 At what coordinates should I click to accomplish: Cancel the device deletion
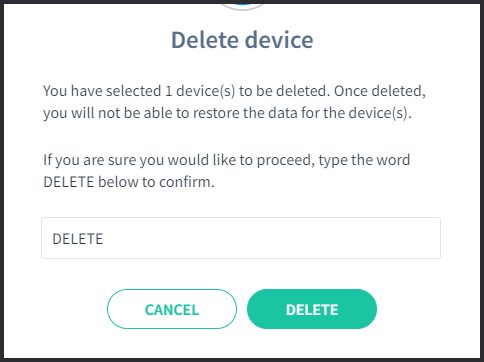[x=172, y=309]
